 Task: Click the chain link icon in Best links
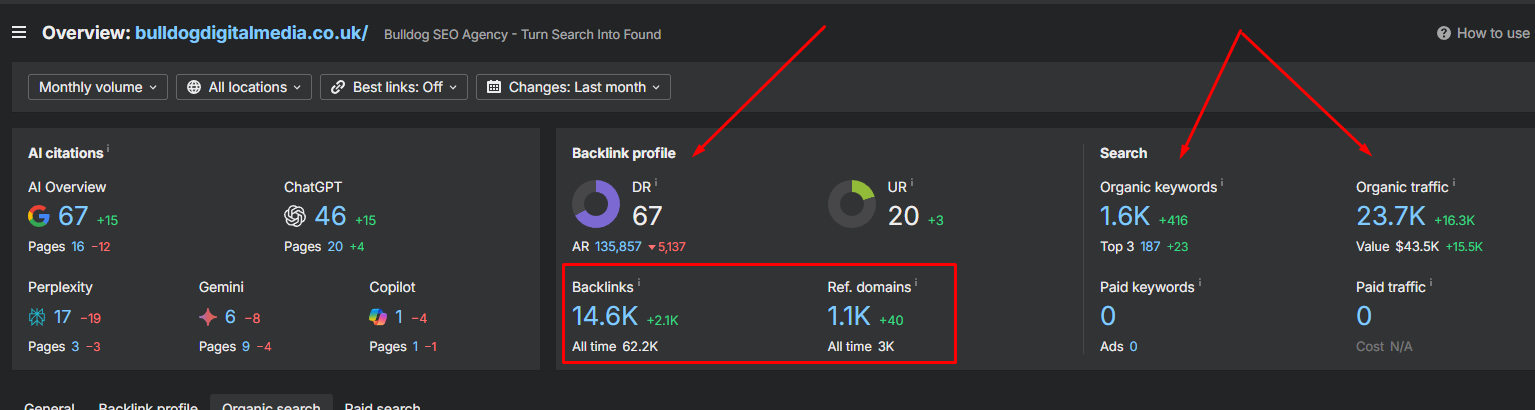pos(338,87)
